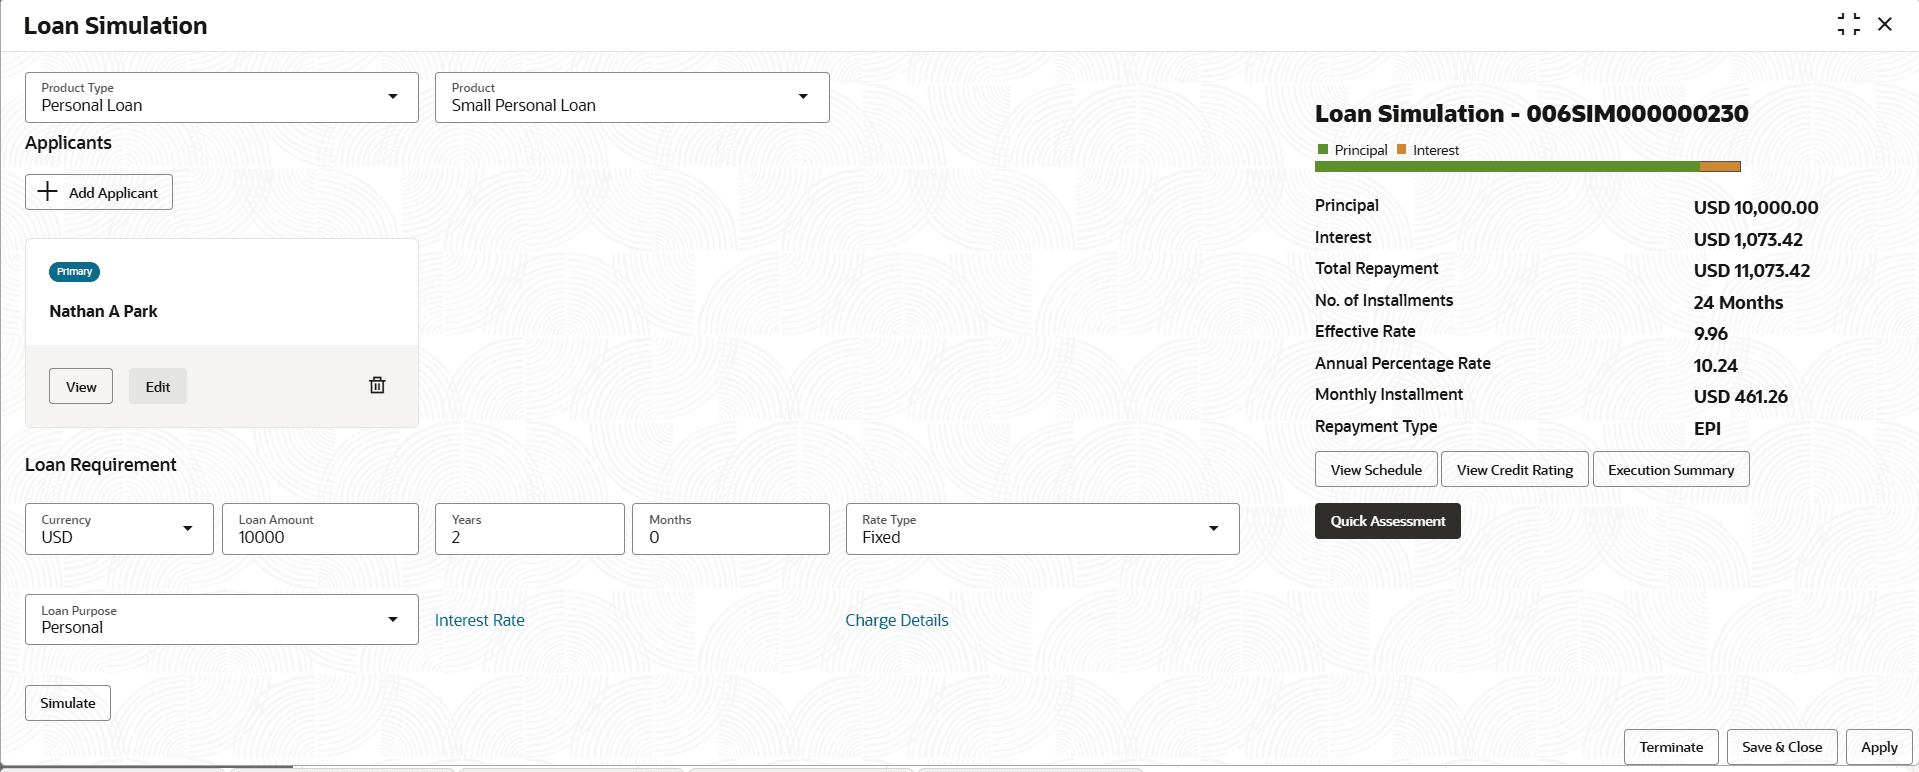Close the Loan Simulation dialog
Viewport: 1919px width, 772px height.
[1885, 25]
